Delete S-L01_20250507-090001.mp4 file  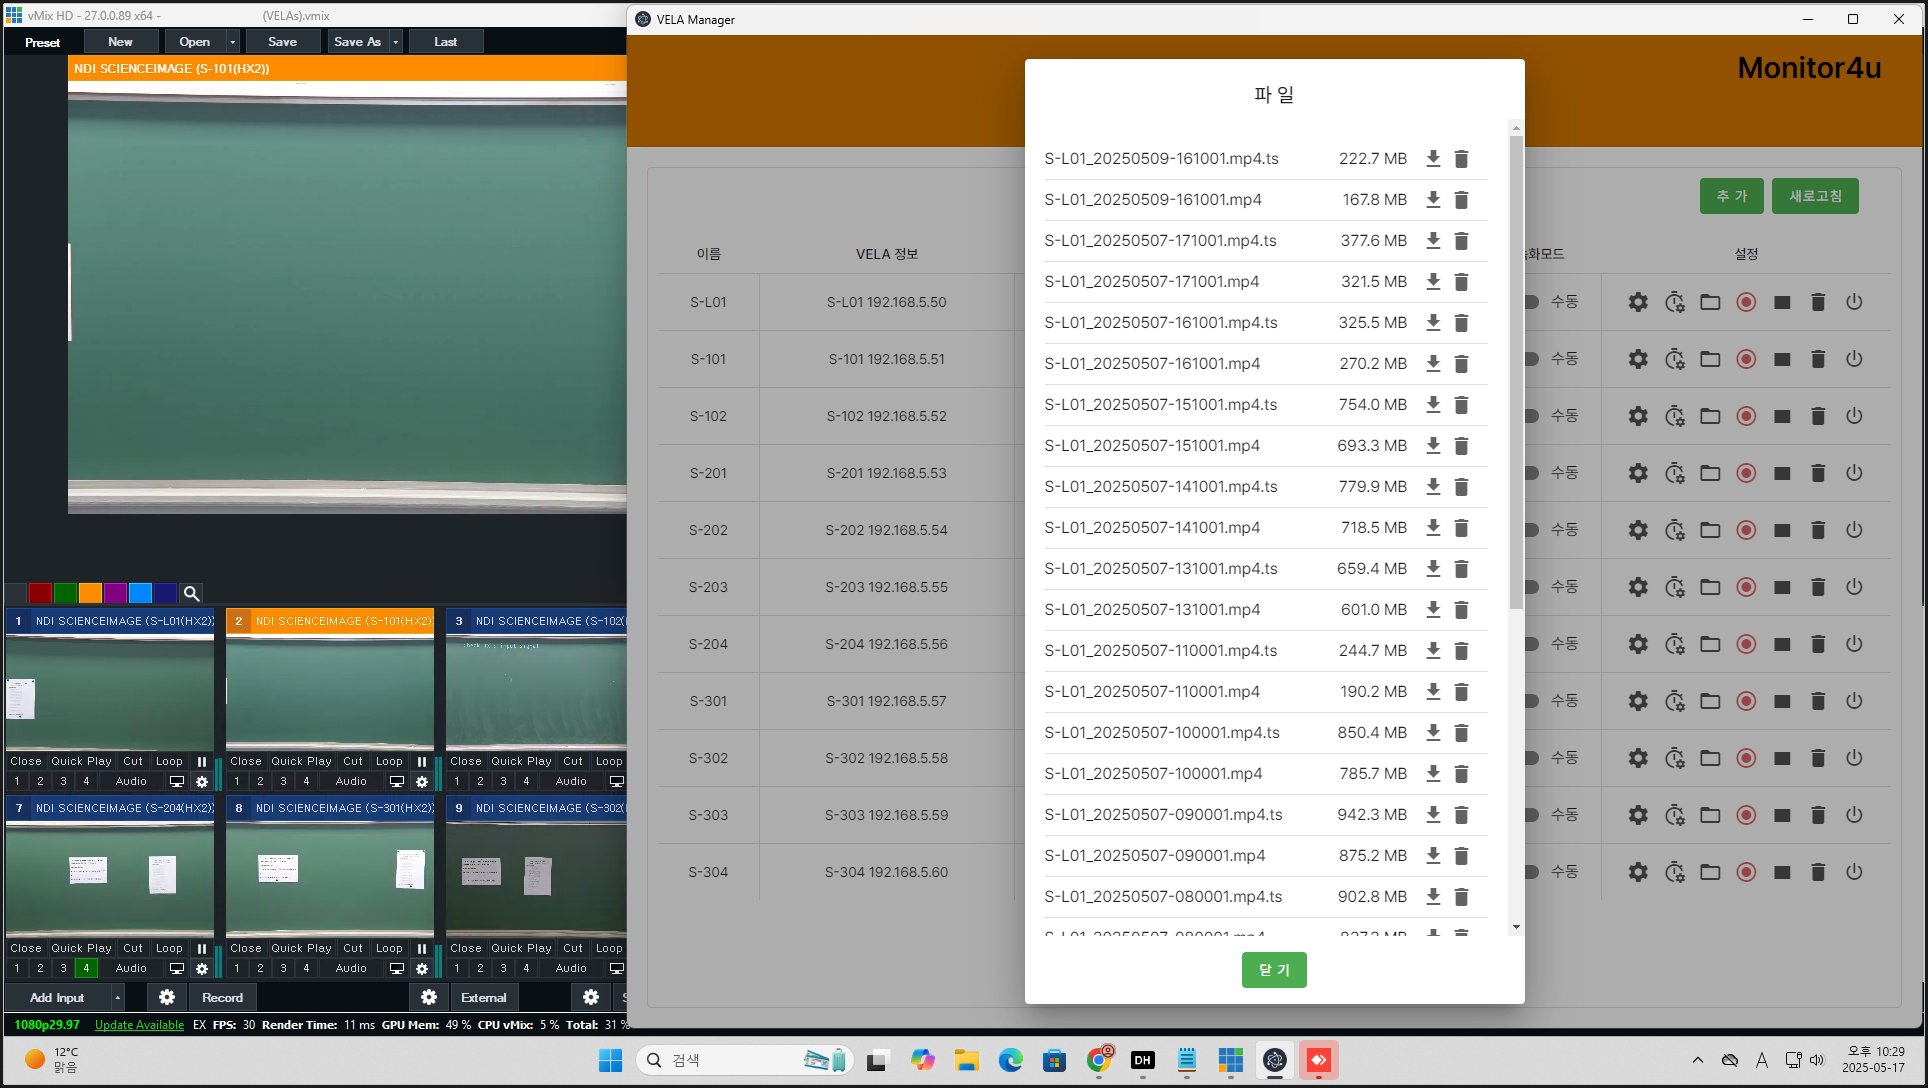click(1461, 856)
